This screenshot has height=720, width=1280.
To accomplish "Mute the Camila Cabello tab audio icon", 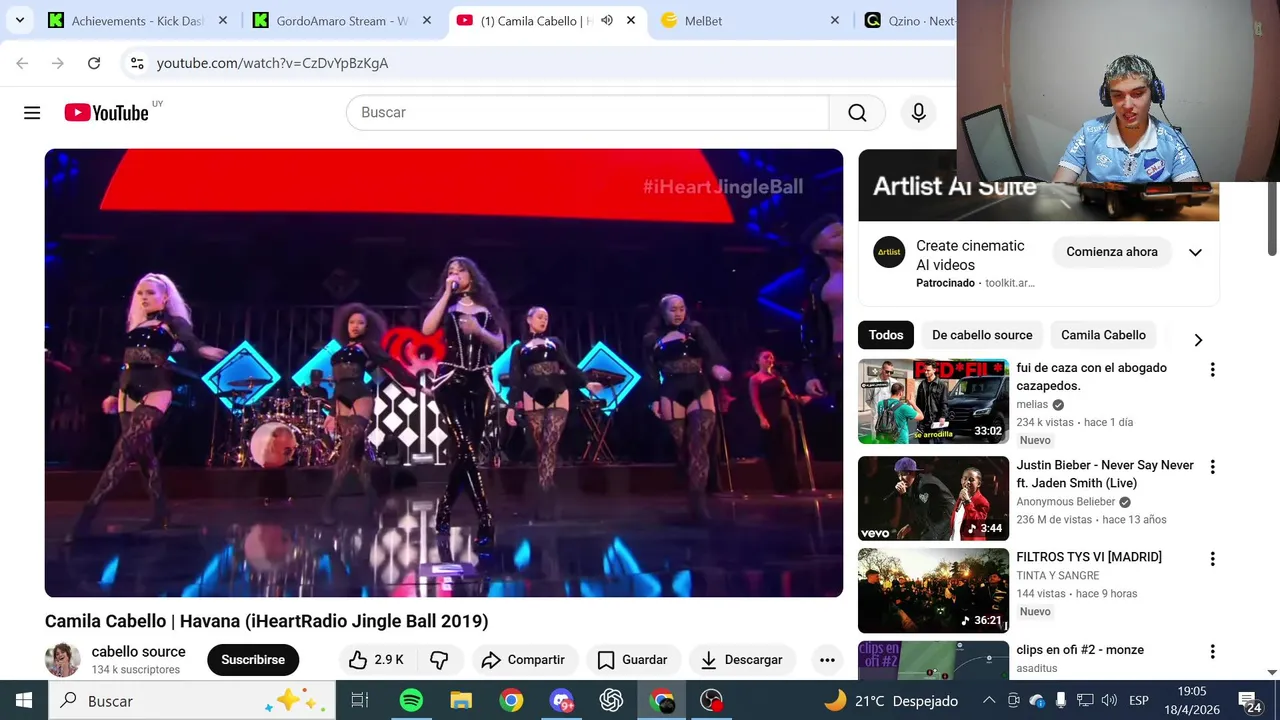I will point(606,20).
